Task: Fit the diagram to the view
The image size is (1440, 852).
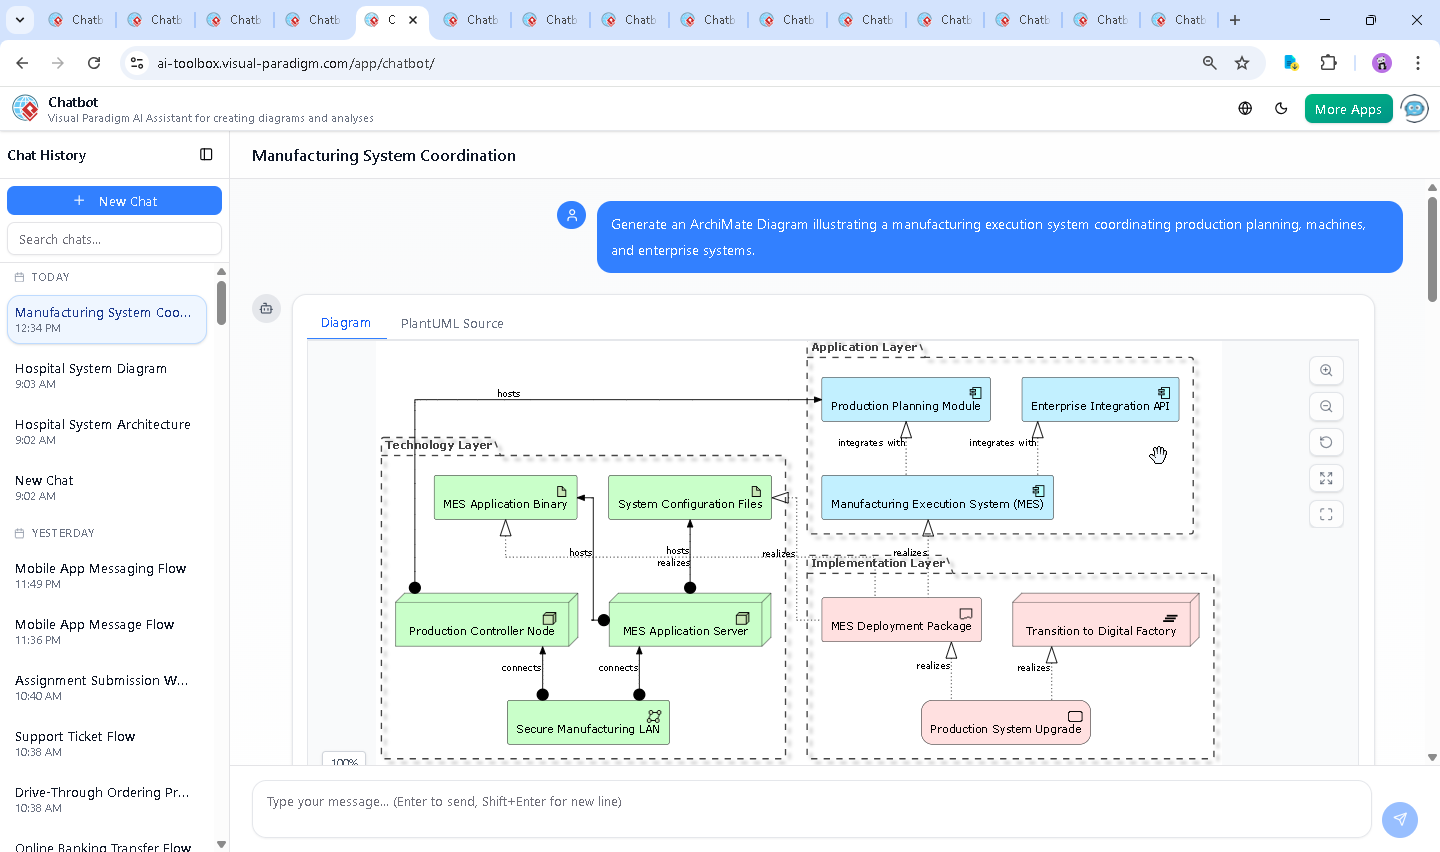Action: 1325,513
